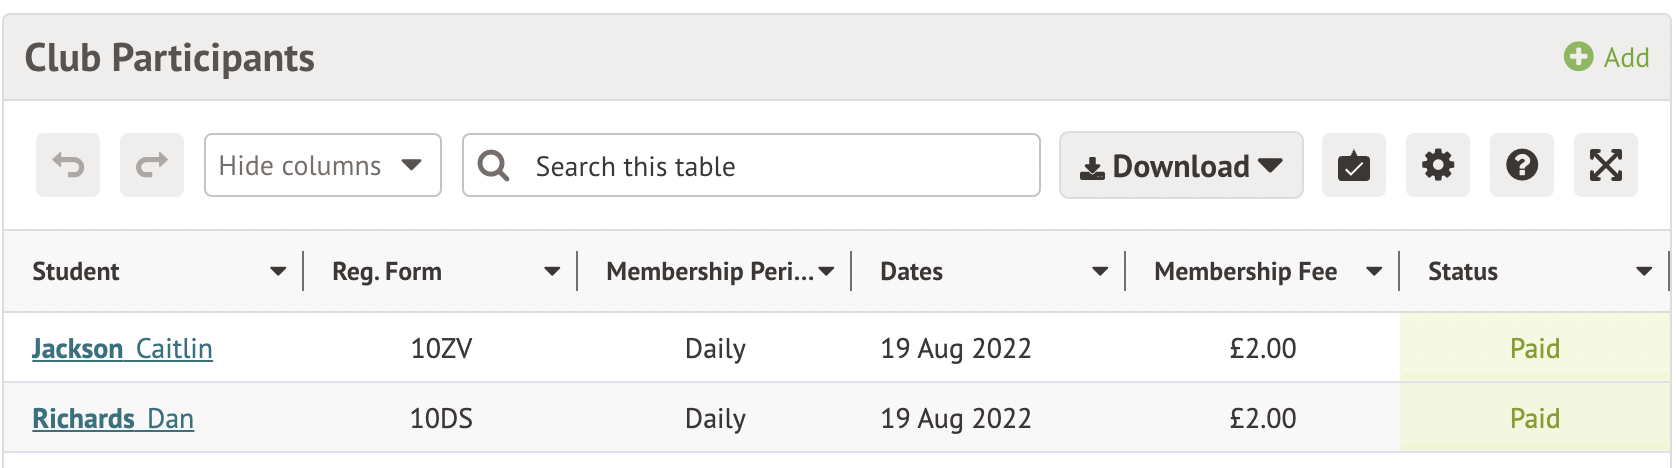Open the Download dropdown button

[x=1180, y=165]
